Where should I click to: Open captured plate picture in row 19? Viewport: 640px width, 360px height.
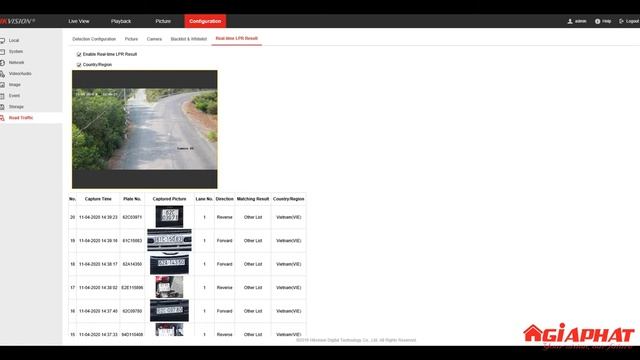coord(169,240)
